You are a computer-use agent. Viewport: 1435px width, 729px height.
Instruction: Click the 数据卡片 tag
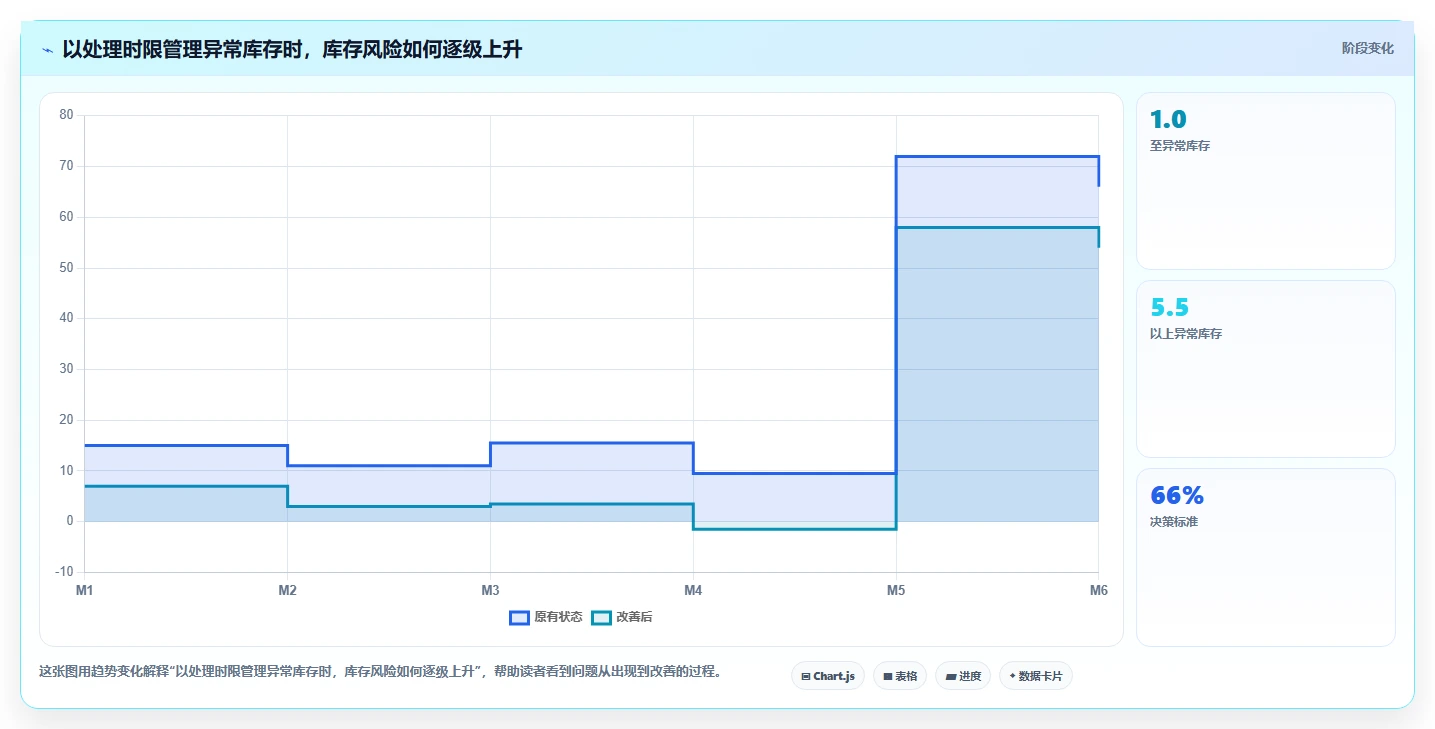[1036, 676]
